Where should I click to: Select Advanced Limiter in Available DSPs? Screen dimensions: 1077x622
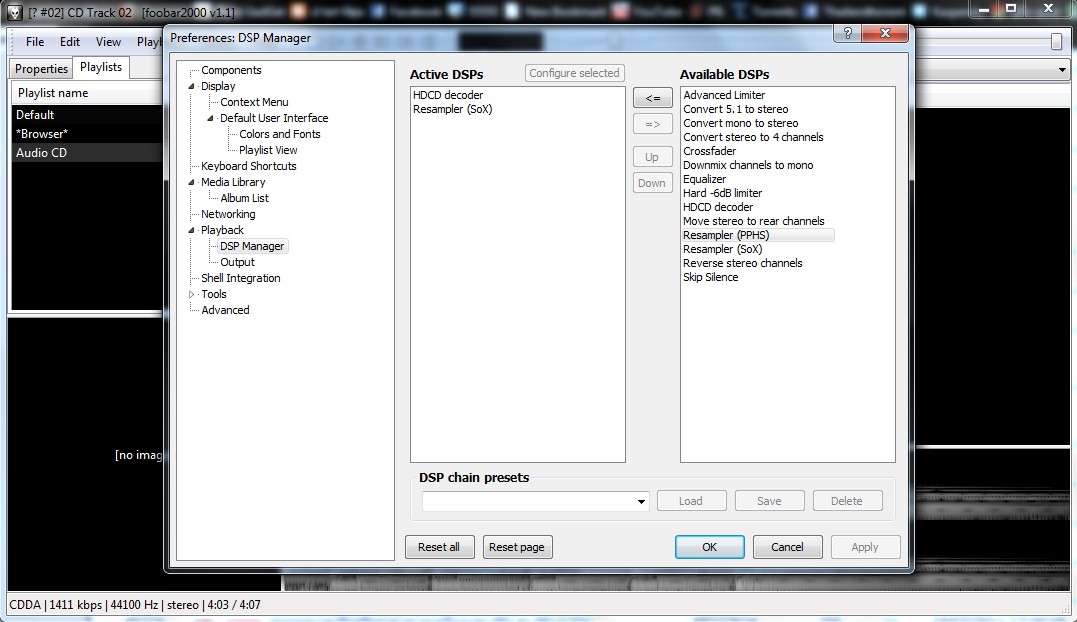click(x=724, y=95)
